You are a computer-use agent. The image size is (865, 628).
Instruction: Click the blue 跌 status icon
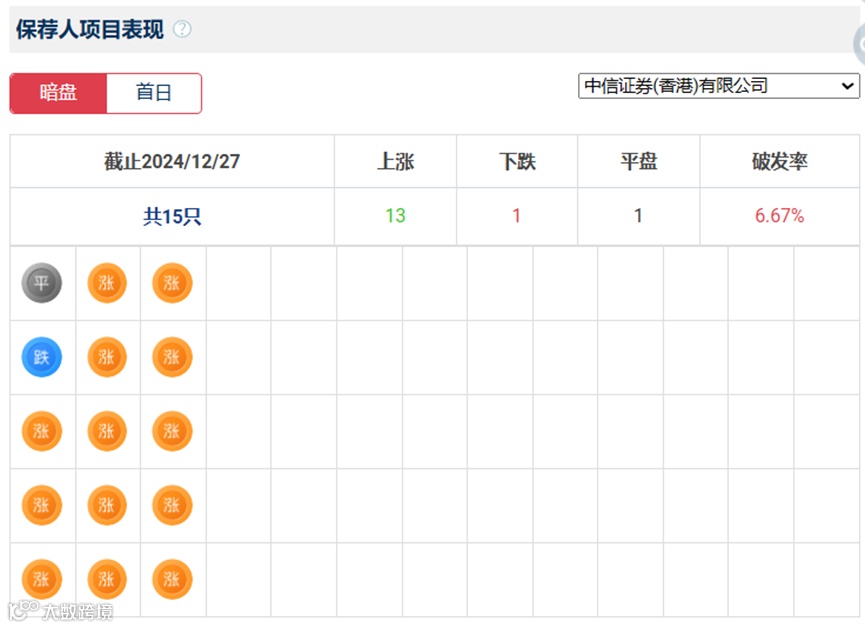41,357
